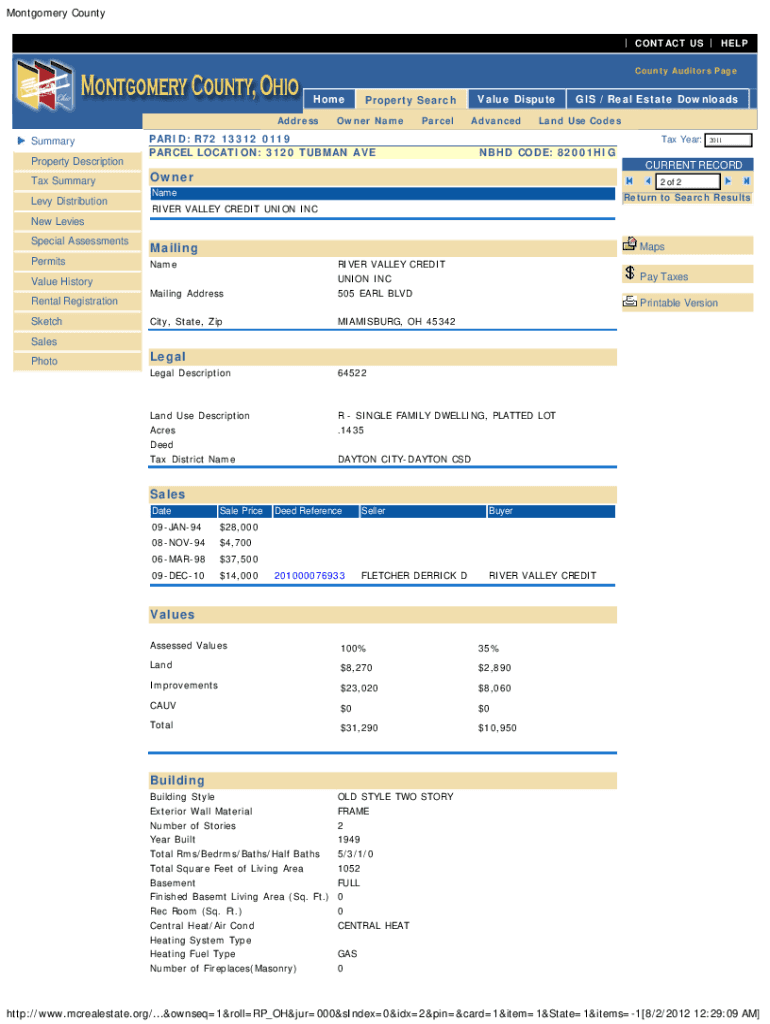Go to next record arrow
Image resolution: width=770 pixels, height=1024 pixels.
(729, 181)
